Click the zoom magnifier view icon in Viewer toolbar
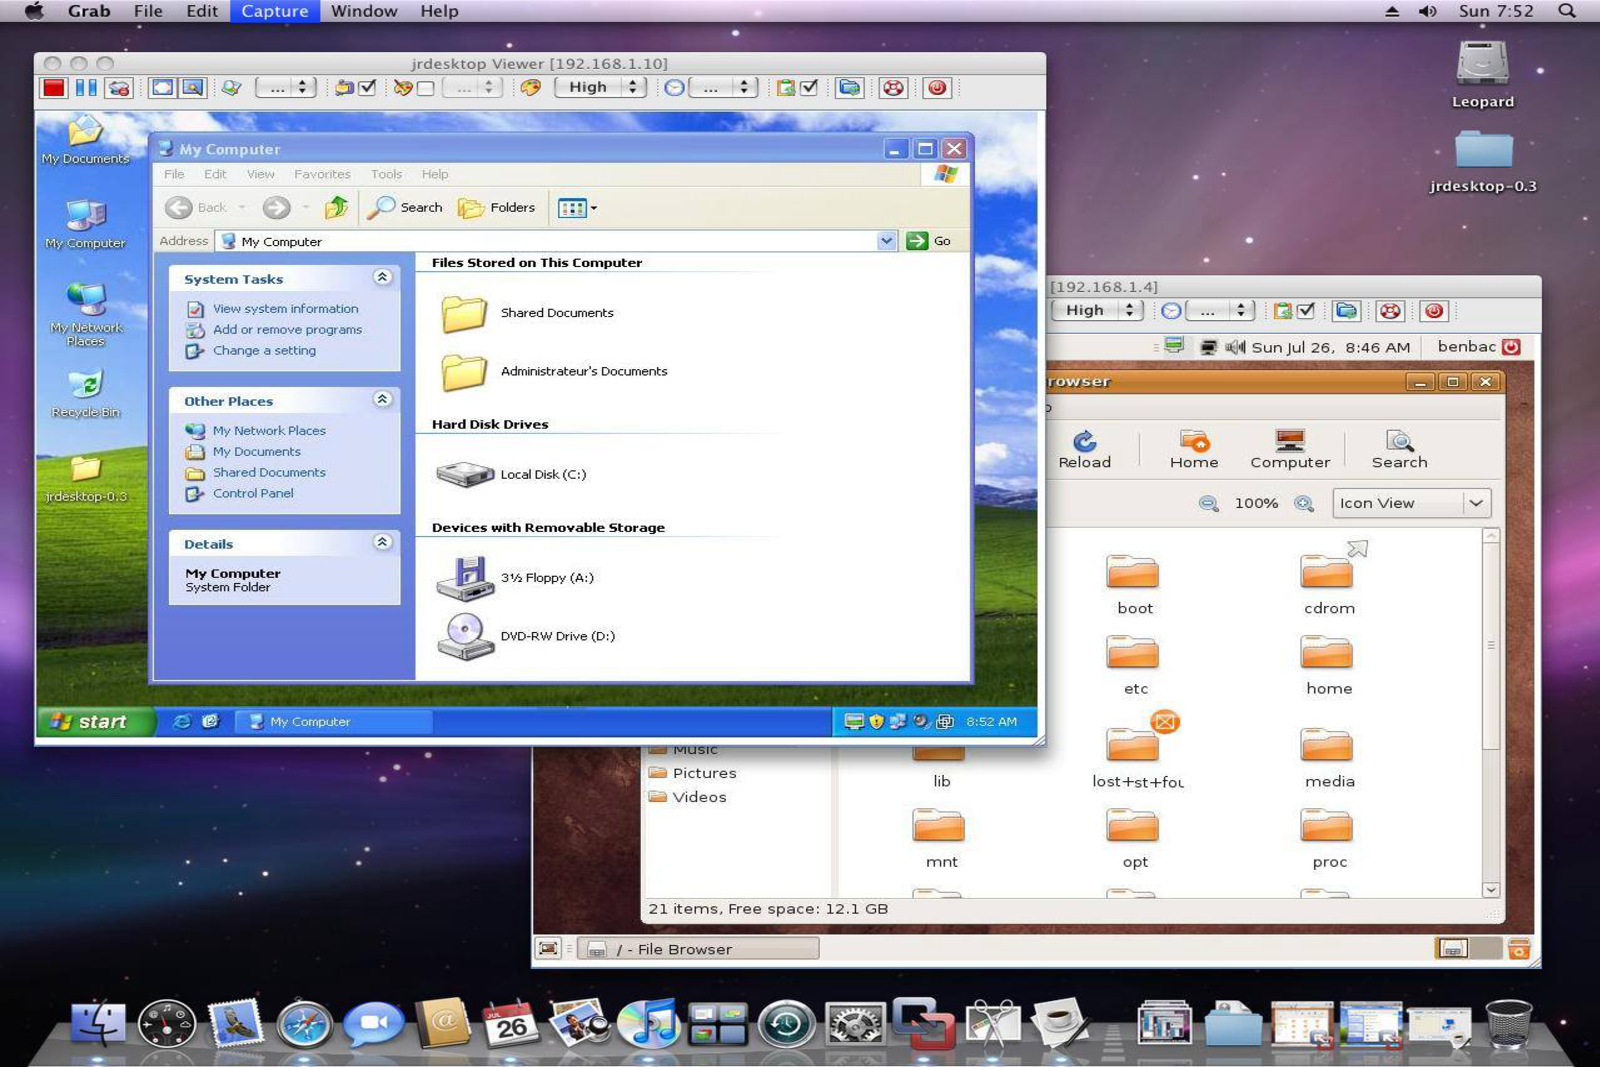The image size is (1600, 1067). (192, 88)
